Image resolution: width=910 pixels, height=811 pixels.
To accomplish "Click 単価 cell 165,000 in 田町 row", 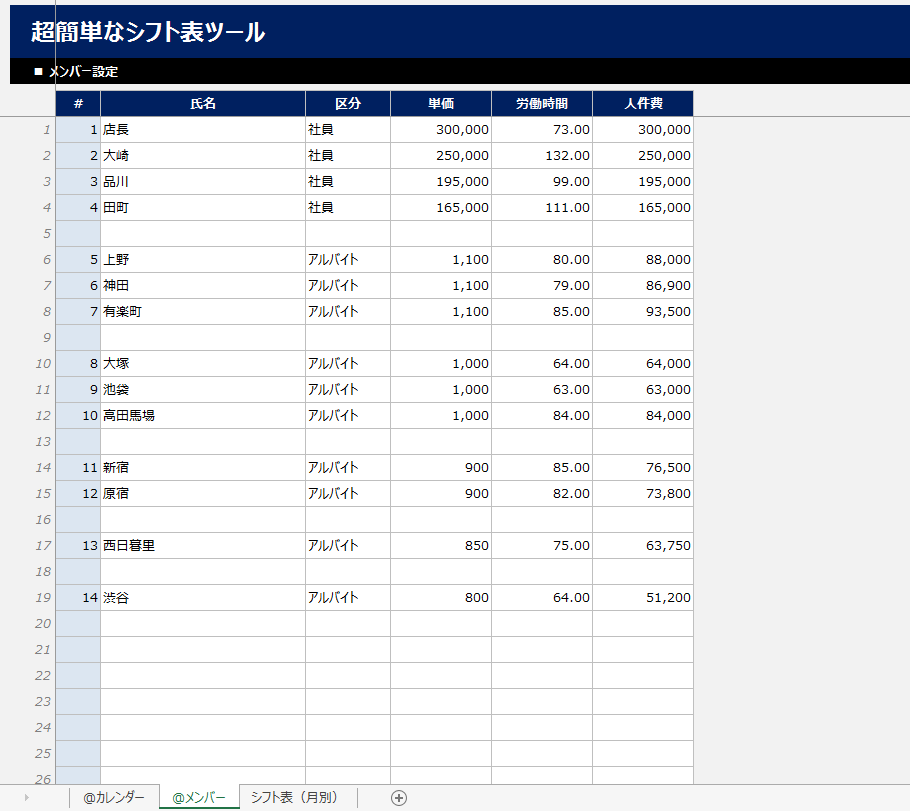I will tap(441, 207).
